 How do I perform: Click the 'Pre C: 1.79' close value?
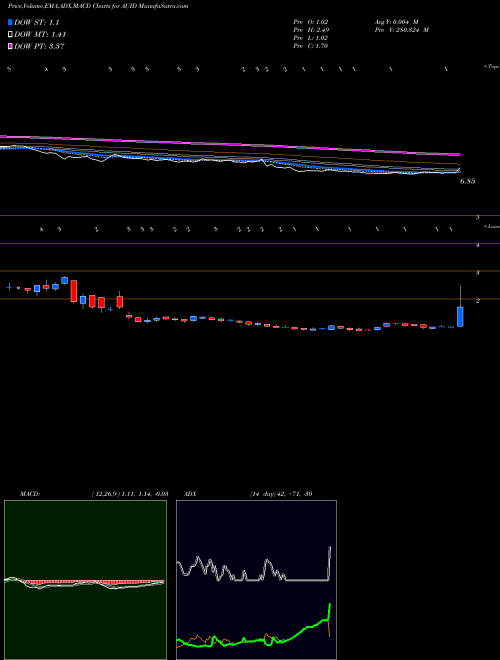point(311,46)
